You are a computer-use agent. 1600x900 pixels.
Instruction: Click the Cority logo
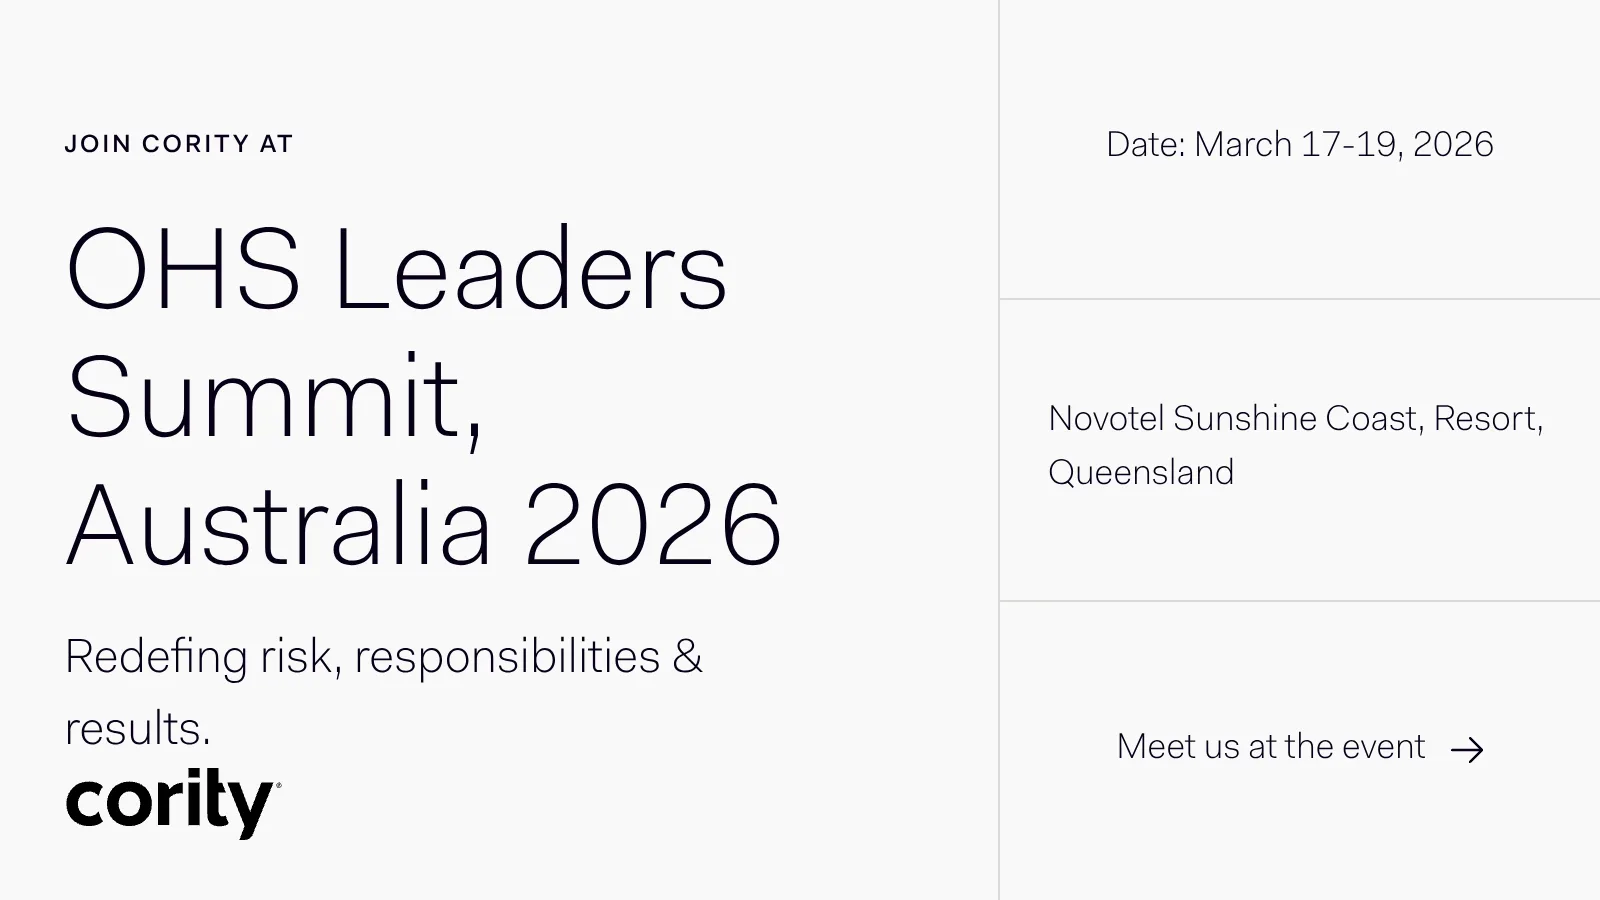[x=170, y=802]
